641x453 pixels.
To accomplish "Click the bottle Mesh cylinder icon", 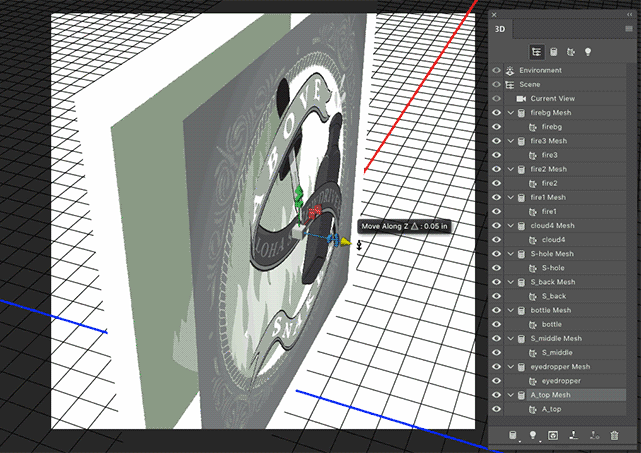I will (521, 310).
